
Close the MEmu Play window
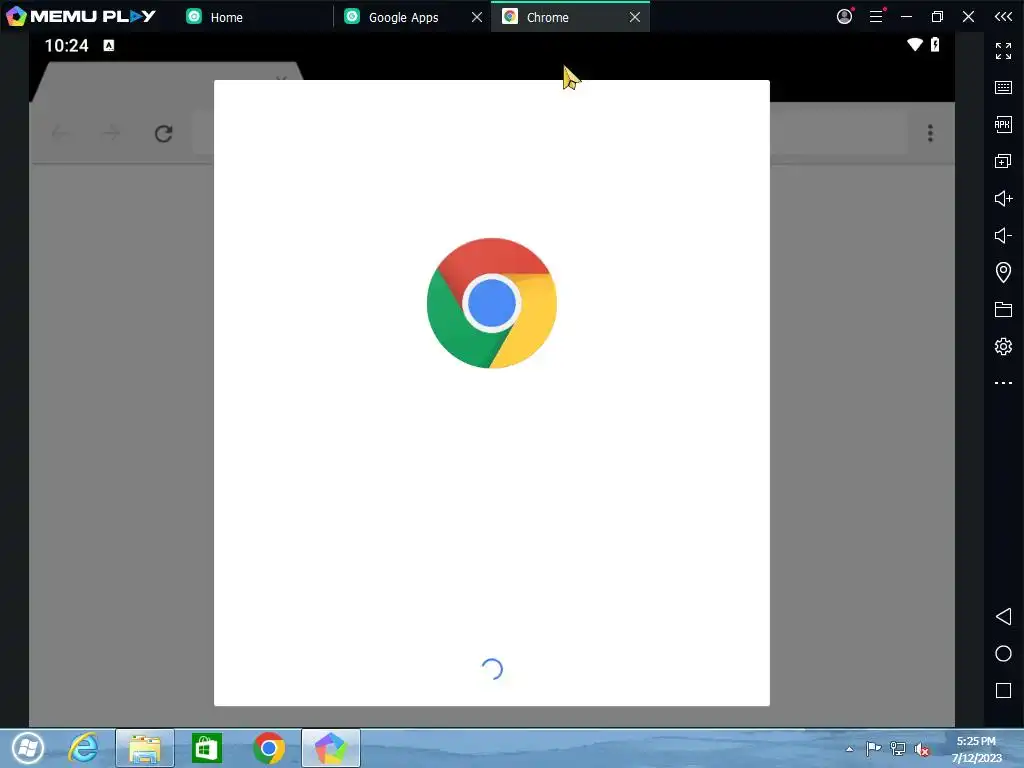coord(968,16)
